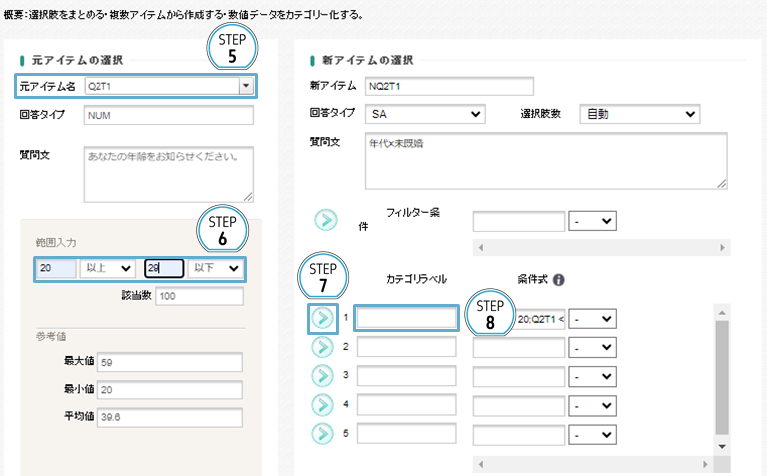The height and width of the screenshot is (476, 767).
Task: Click the range lower value field showing 20
Action: [55, 268]
